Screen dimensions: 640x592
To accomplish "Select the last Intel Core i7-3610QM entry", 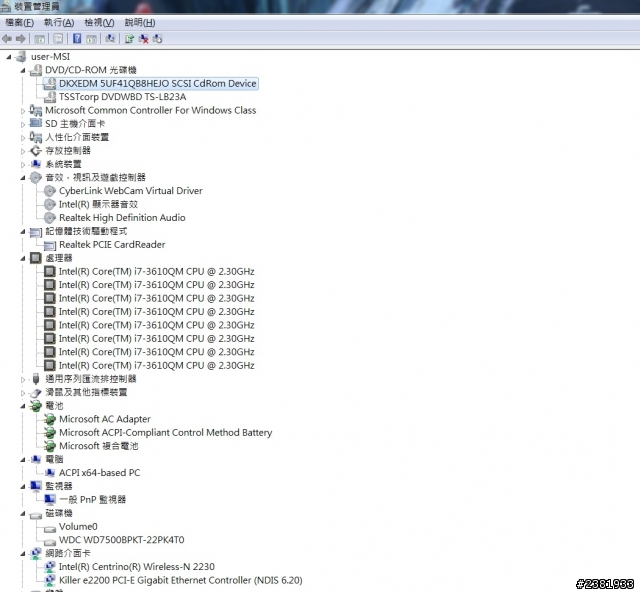I will pos(156,365).
